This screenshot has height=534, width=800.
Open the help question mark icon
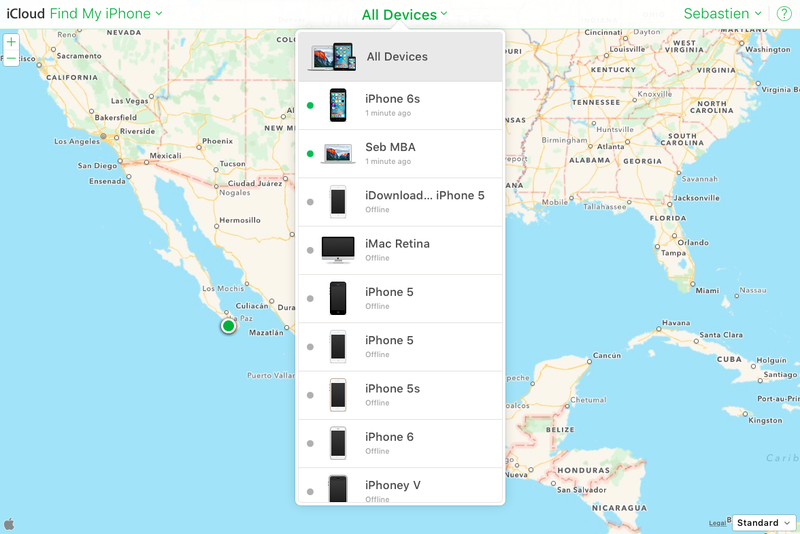tap(784, 14)
